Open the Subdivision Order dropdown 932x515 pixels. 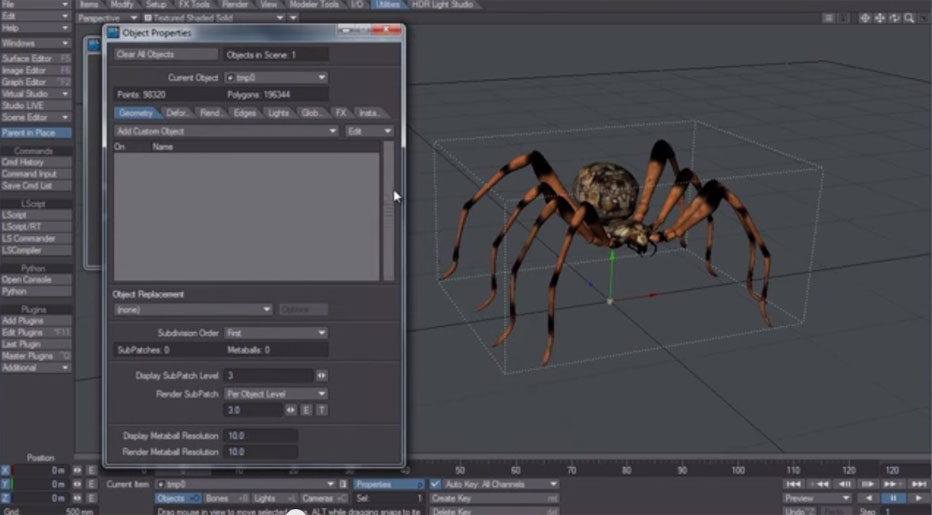(275, 333)
